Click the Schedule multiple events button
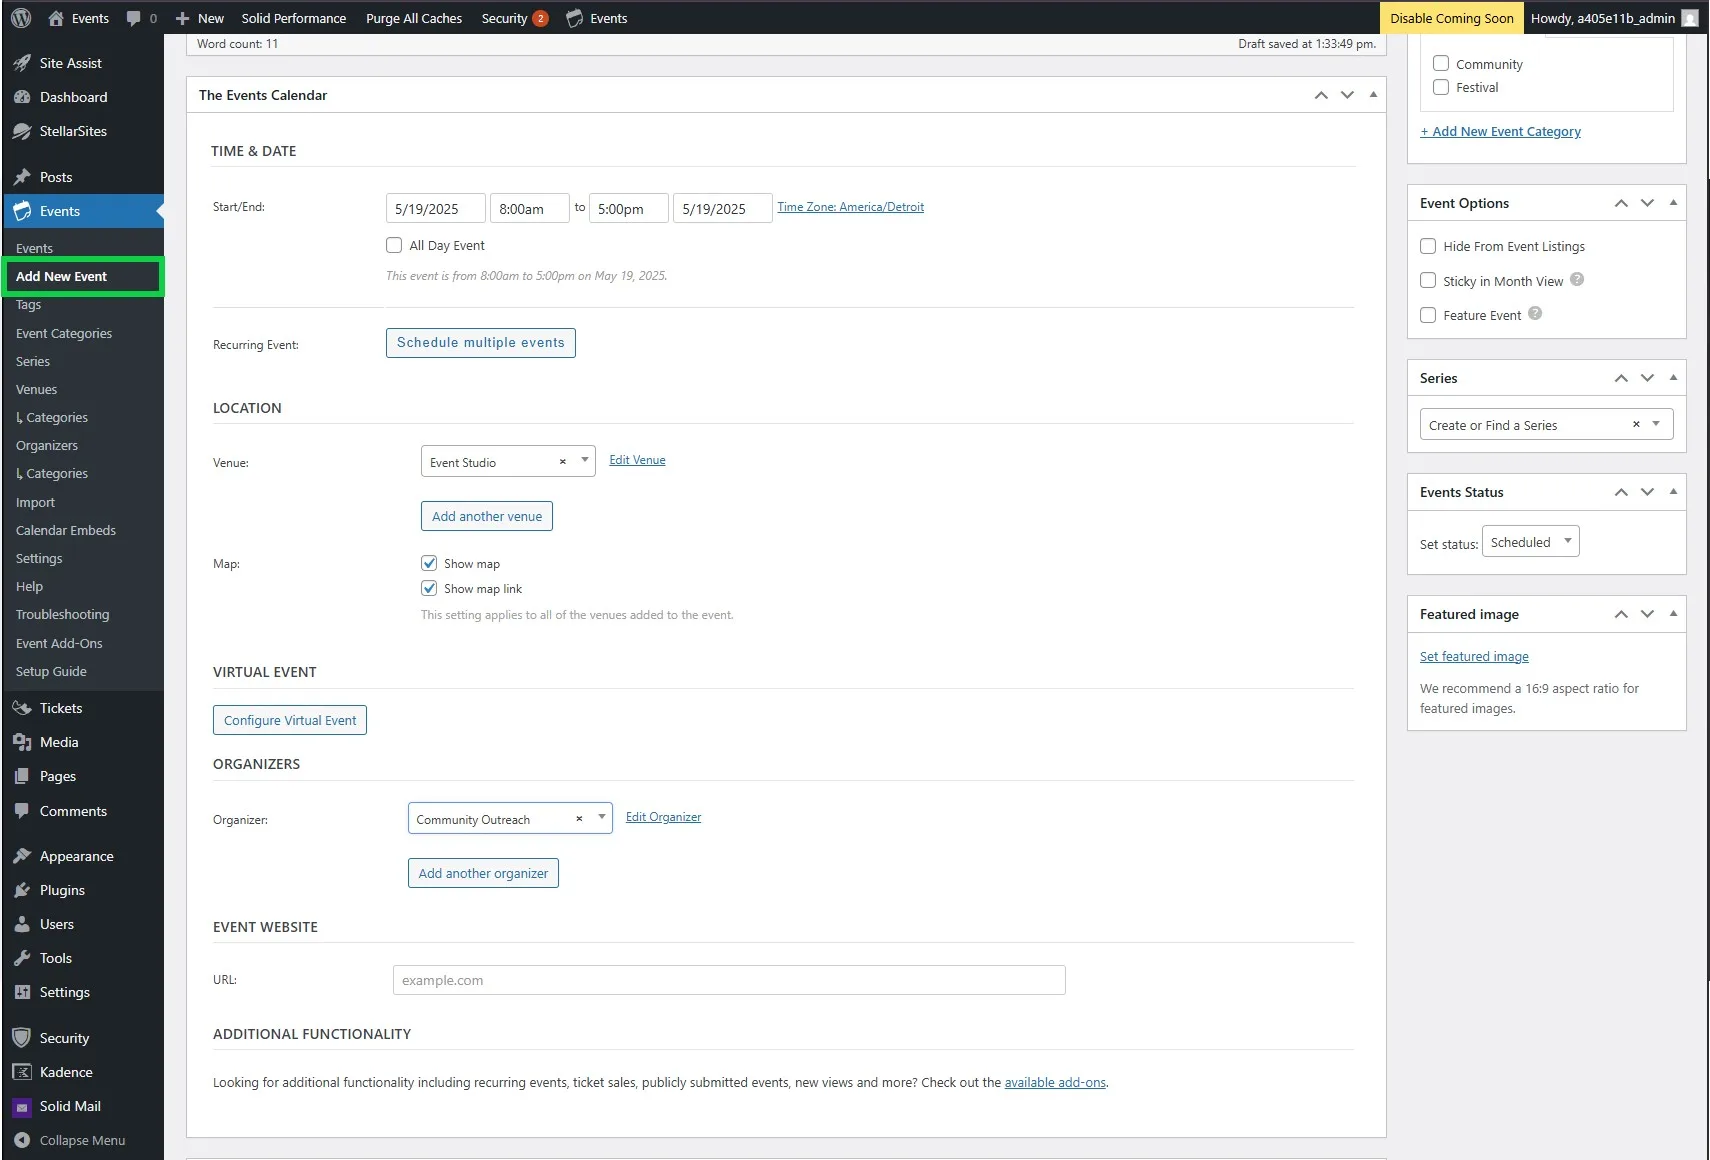The height and width of the screenshot is (1160, 1710). tap(480, 342)
